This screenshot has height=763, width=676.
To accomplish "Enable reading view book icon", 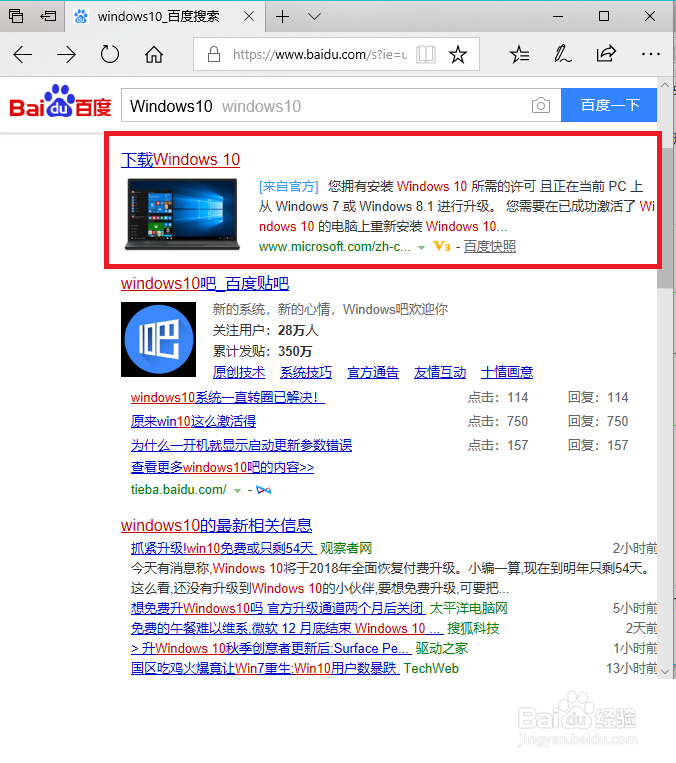I will coord(426,54).
